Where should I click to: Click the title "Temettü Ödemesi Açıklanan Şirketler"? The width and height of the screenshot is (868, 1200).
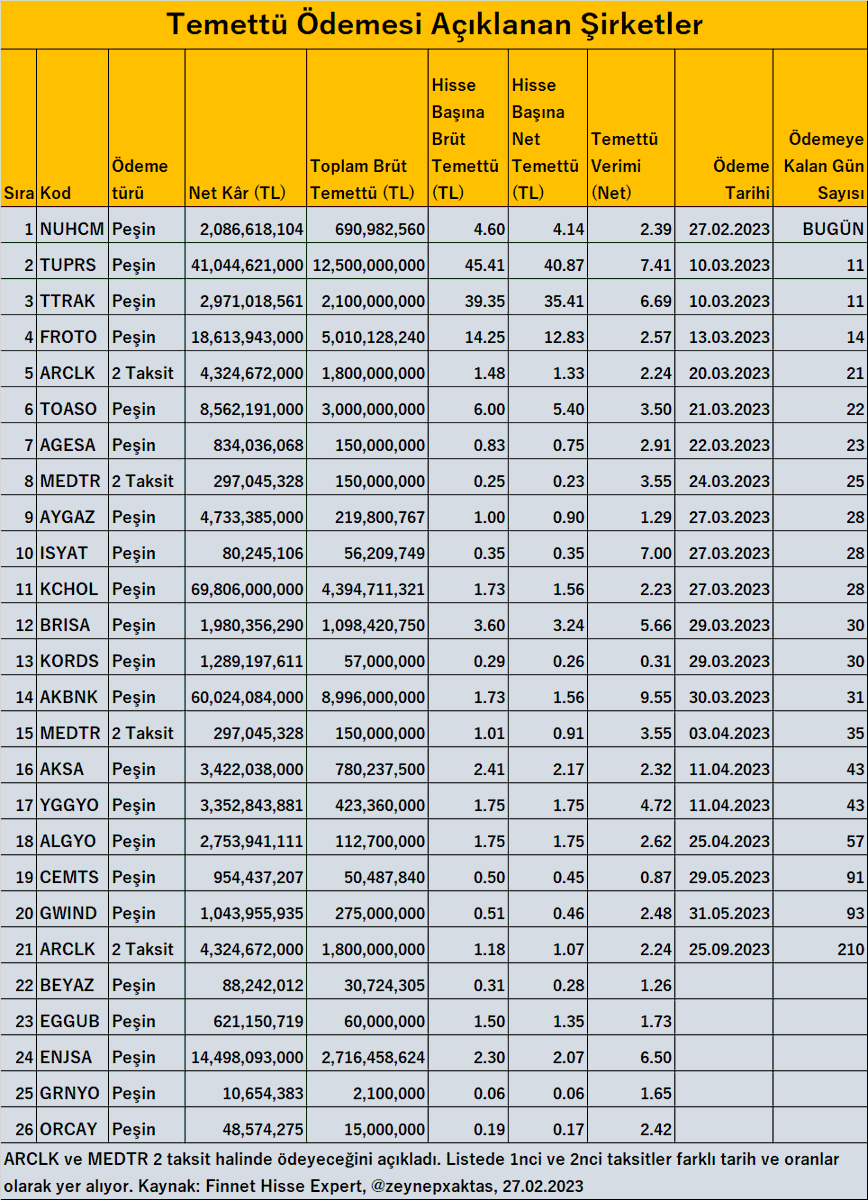[434, 24]
